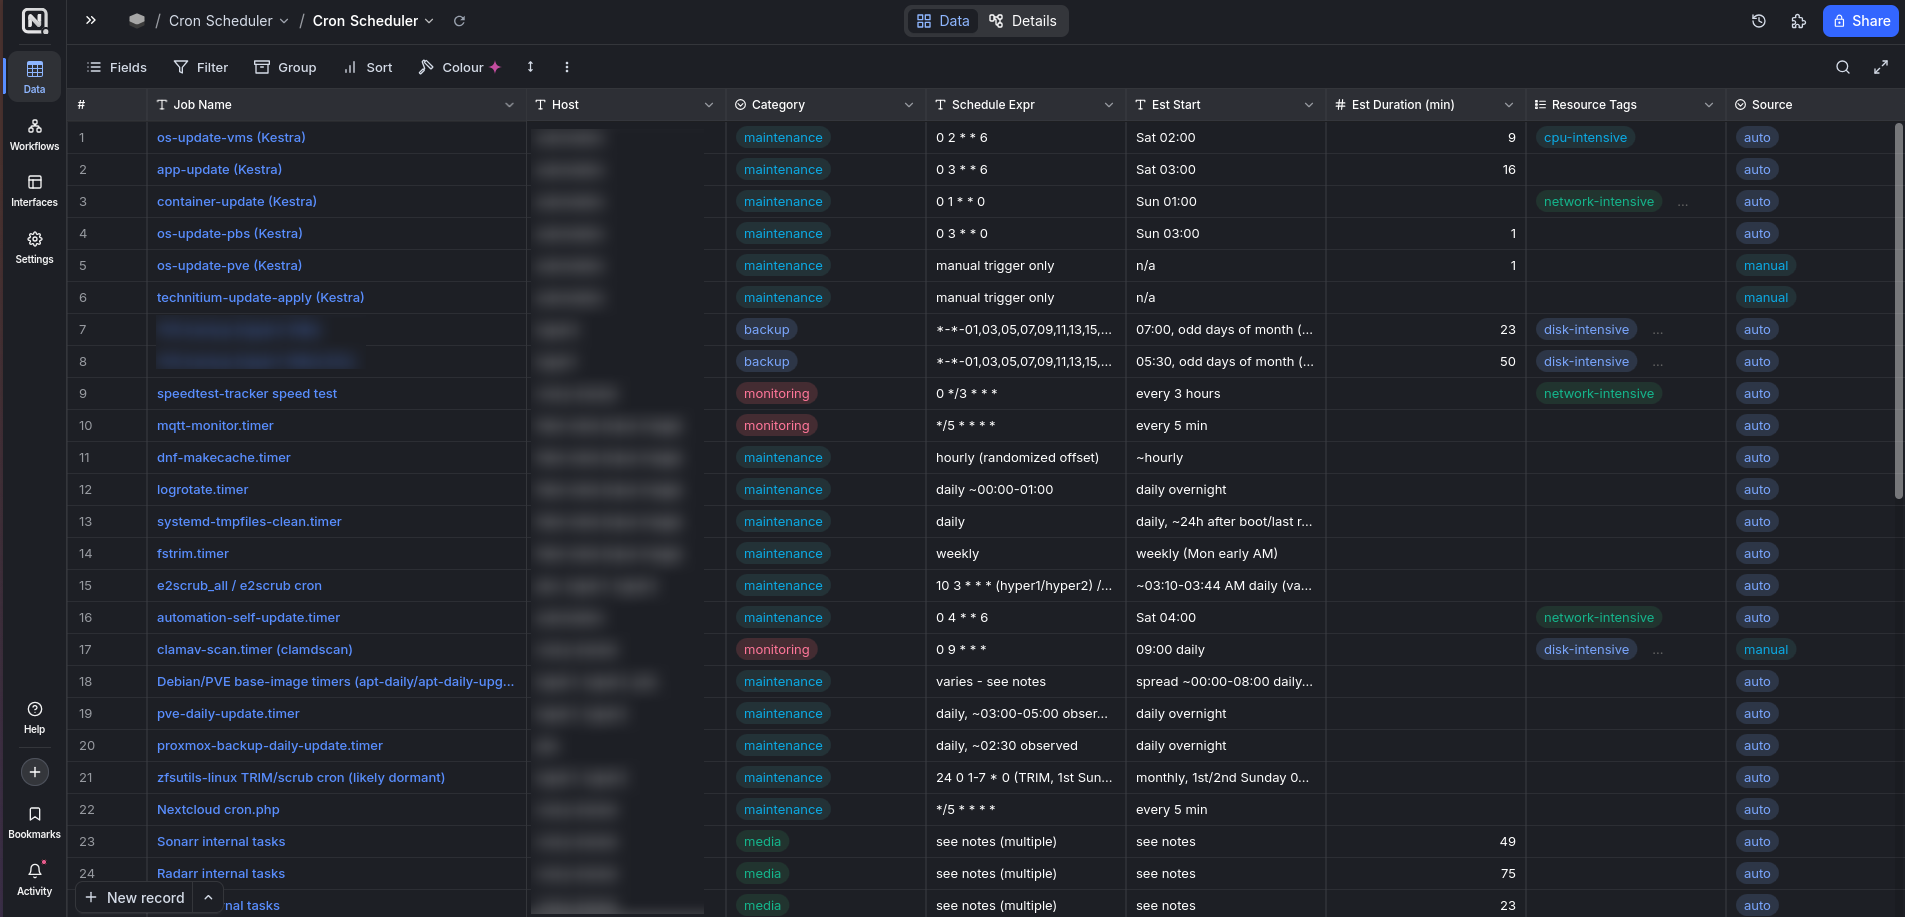Open the first Cron Scheduler breadcrumb dropdown

[229, 21]
